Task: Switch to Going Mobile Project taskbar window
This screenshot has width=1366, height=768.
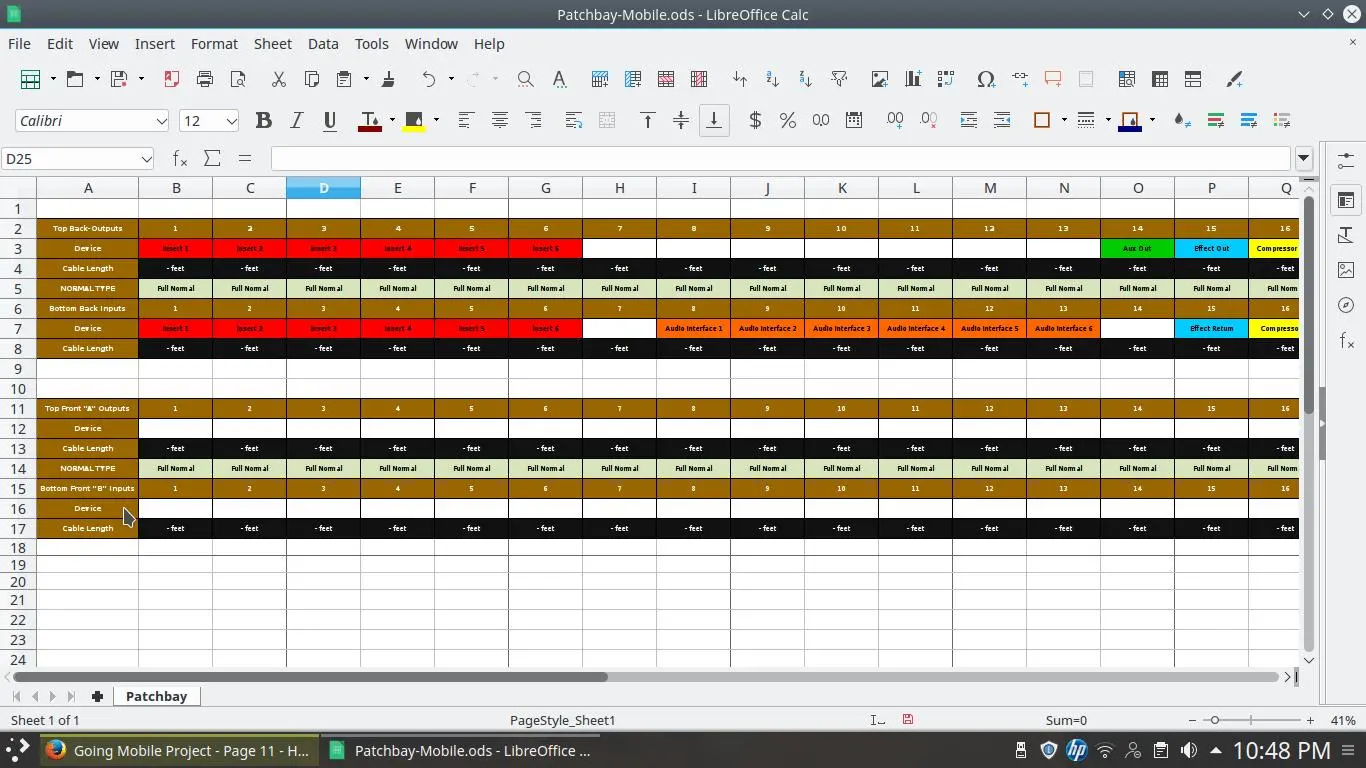Action: coord(178,750)
